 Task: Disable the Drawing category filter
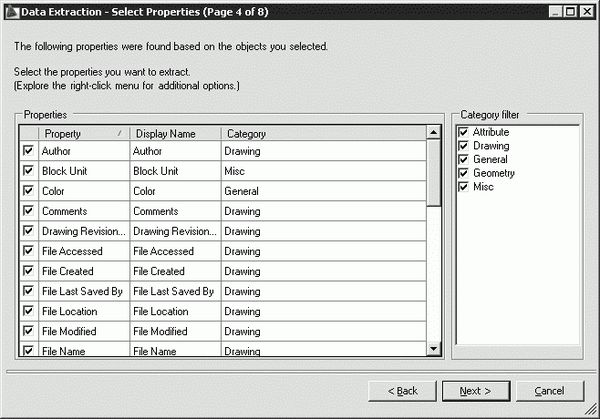click(x=463, y=146)
